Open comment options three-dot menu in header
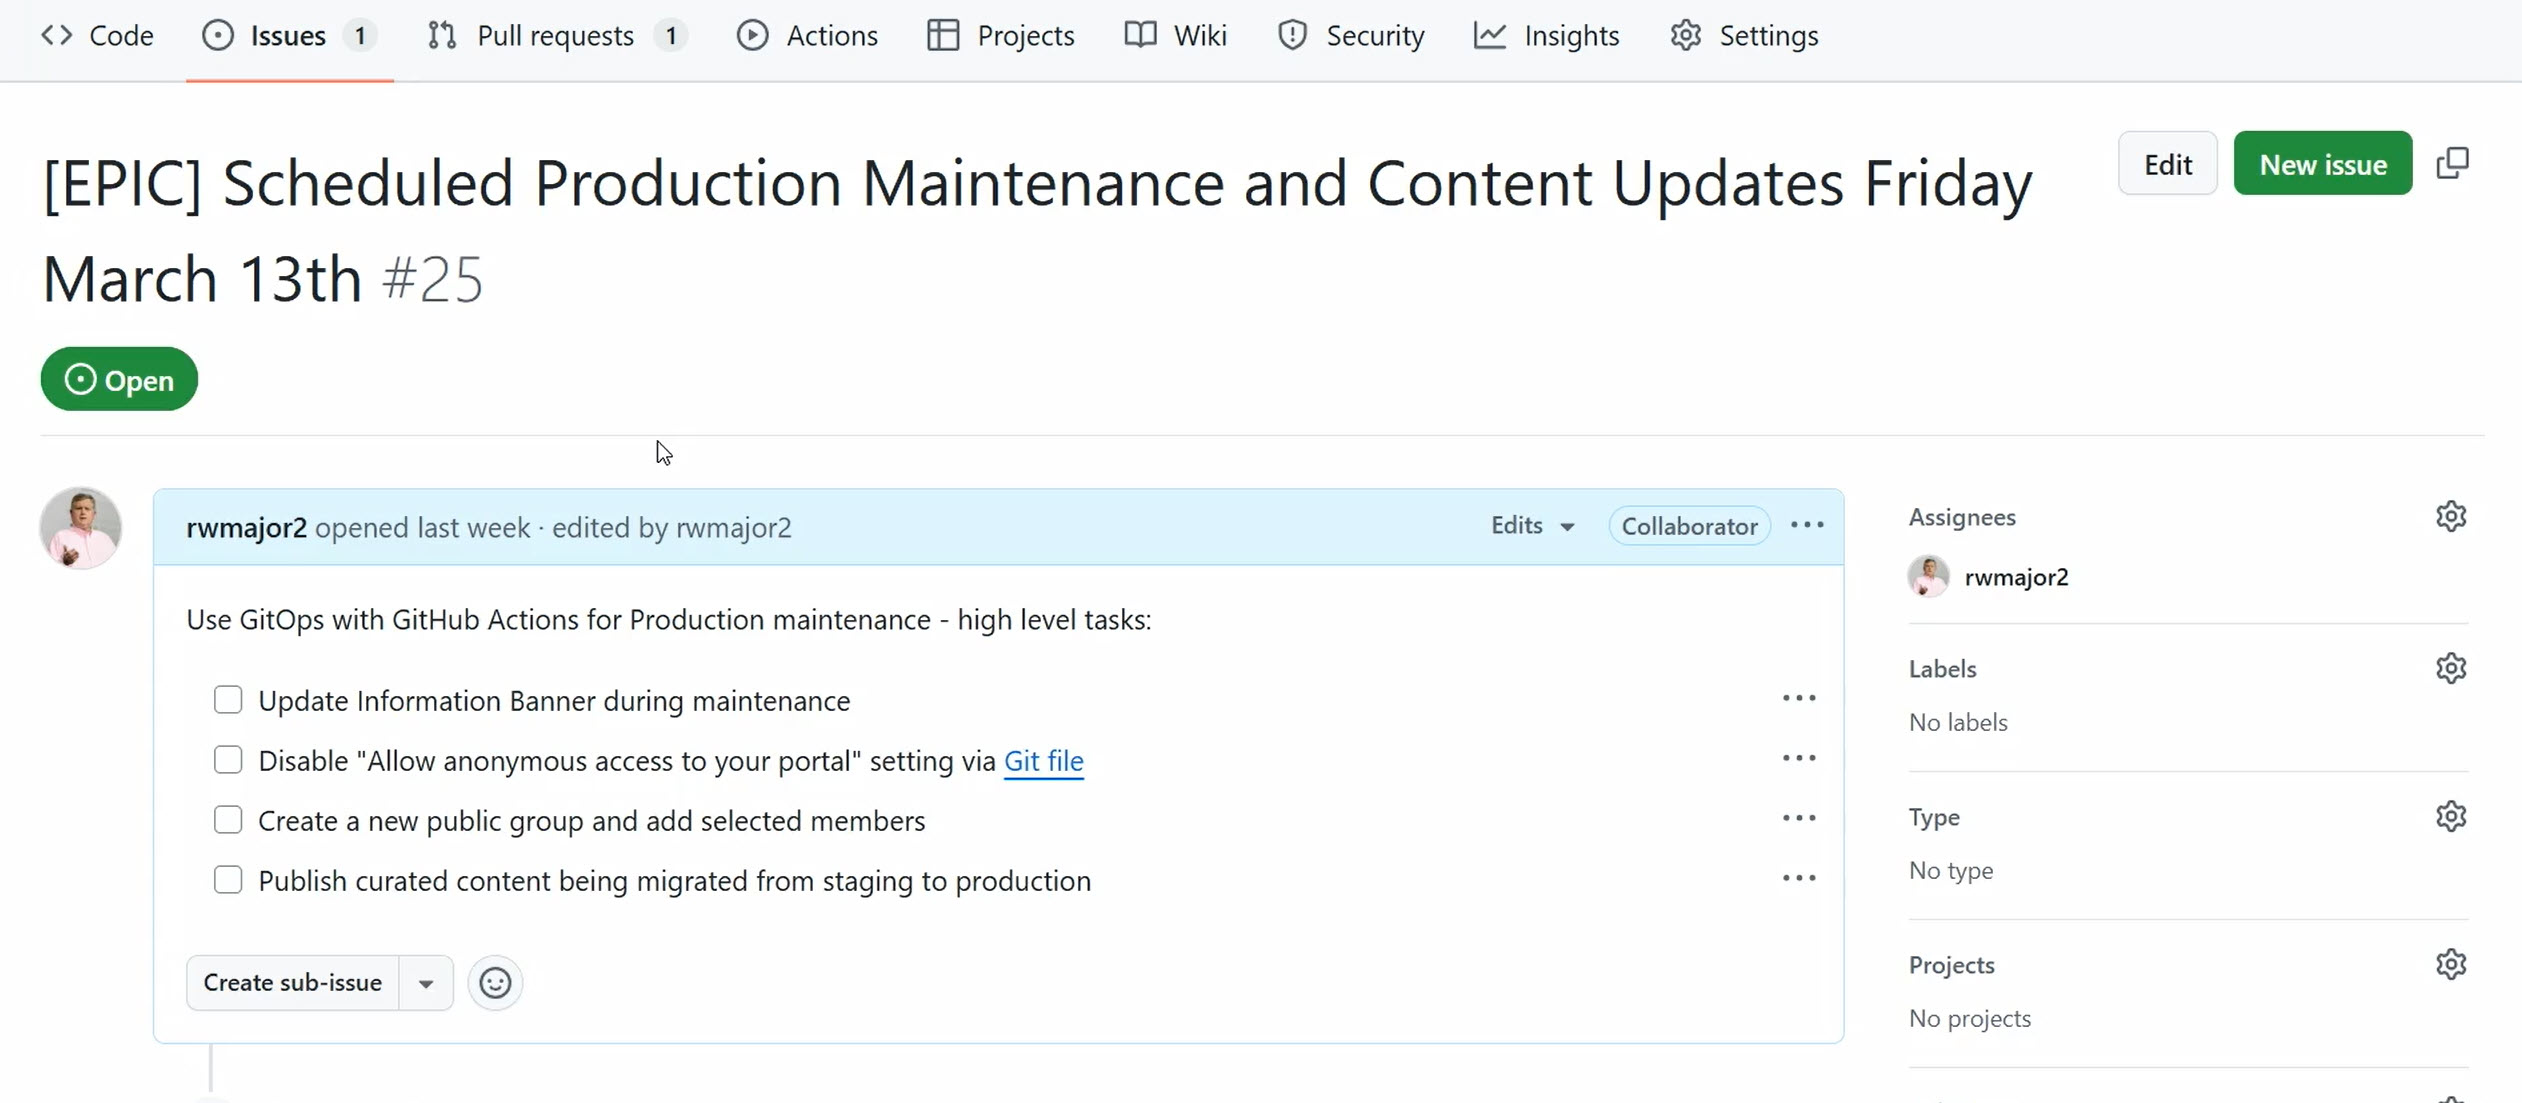The height and width of the screenshot is (1103, 2522). pyautogui.click(x=1806, y=526)
